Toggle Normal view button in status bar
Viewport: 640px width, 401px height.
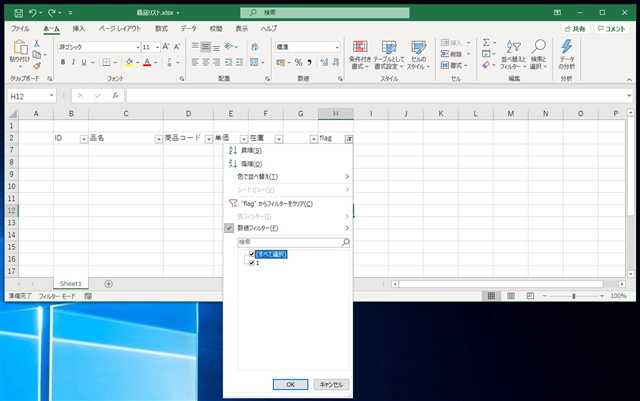click(491, 296)
